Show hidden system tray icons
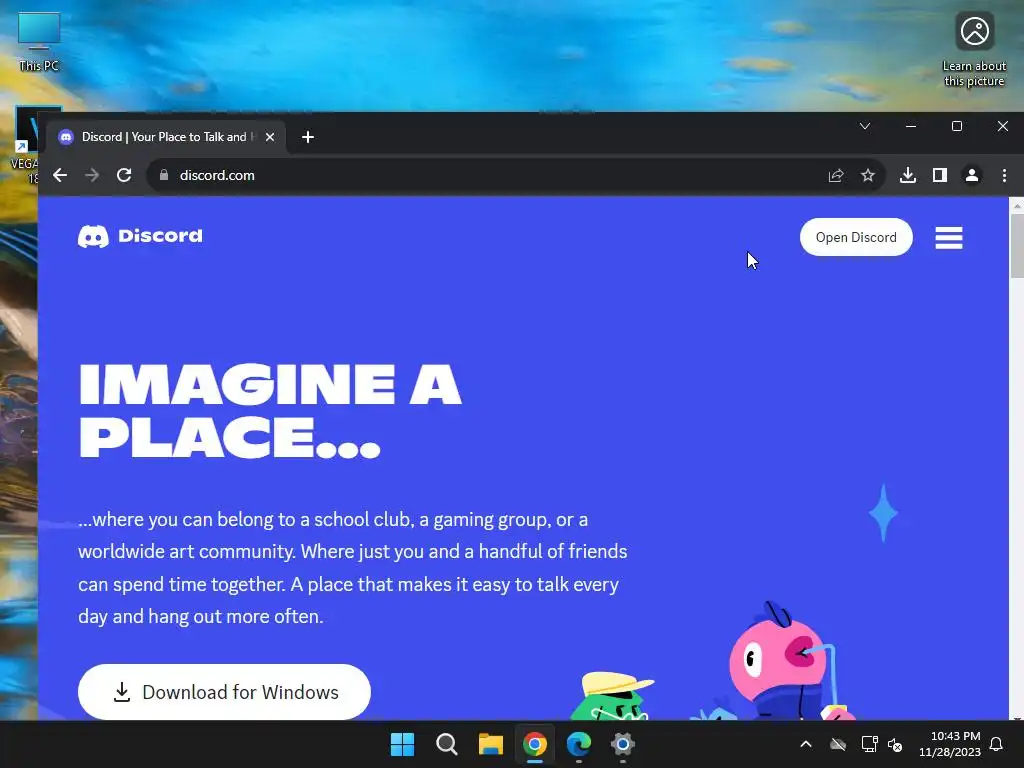This screenshot has height=768, width=1024. pos(806,744)
